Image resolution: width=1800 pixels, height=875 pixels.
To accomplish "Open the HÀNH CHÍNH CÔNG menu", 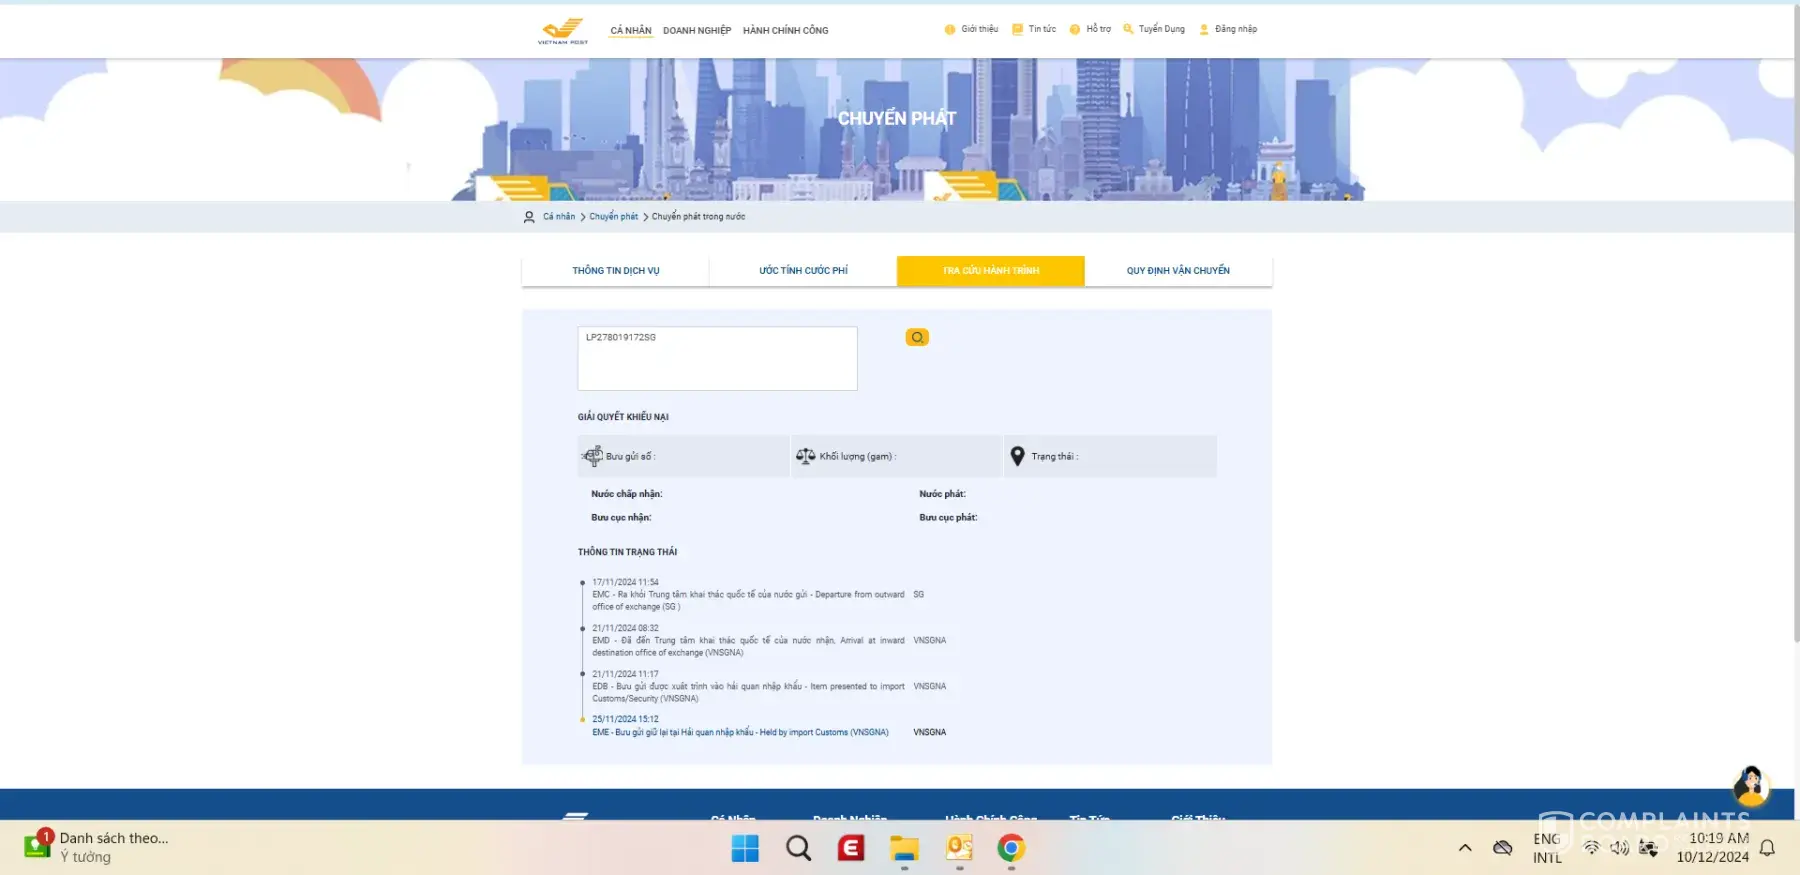I will pos(785,31).
